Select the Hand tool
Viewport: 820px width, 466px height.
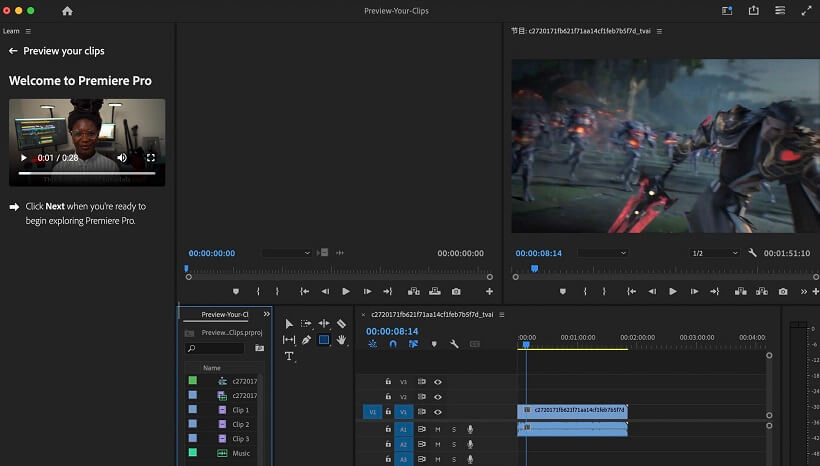341,340
